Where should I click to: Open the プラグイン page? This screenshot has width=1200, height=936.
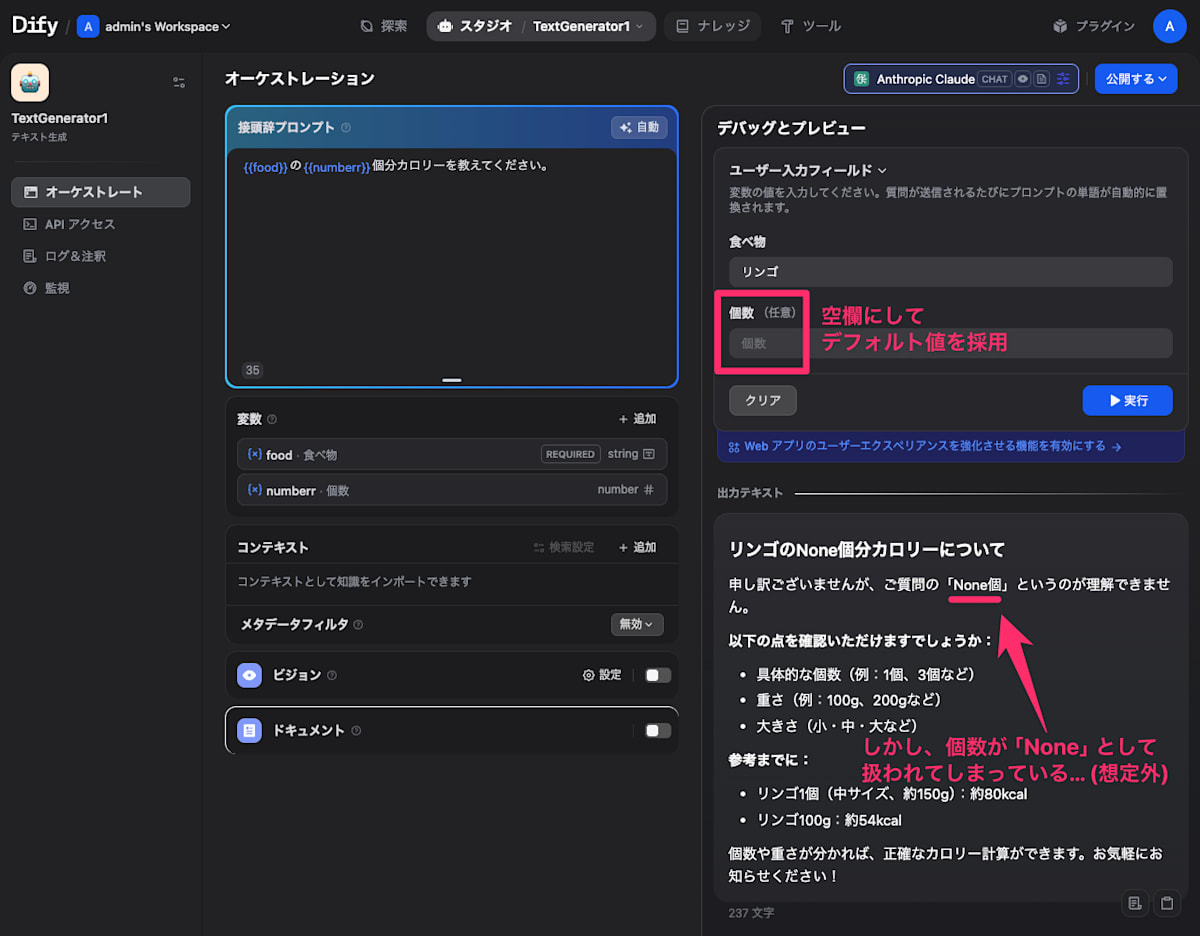(1094, 26)
